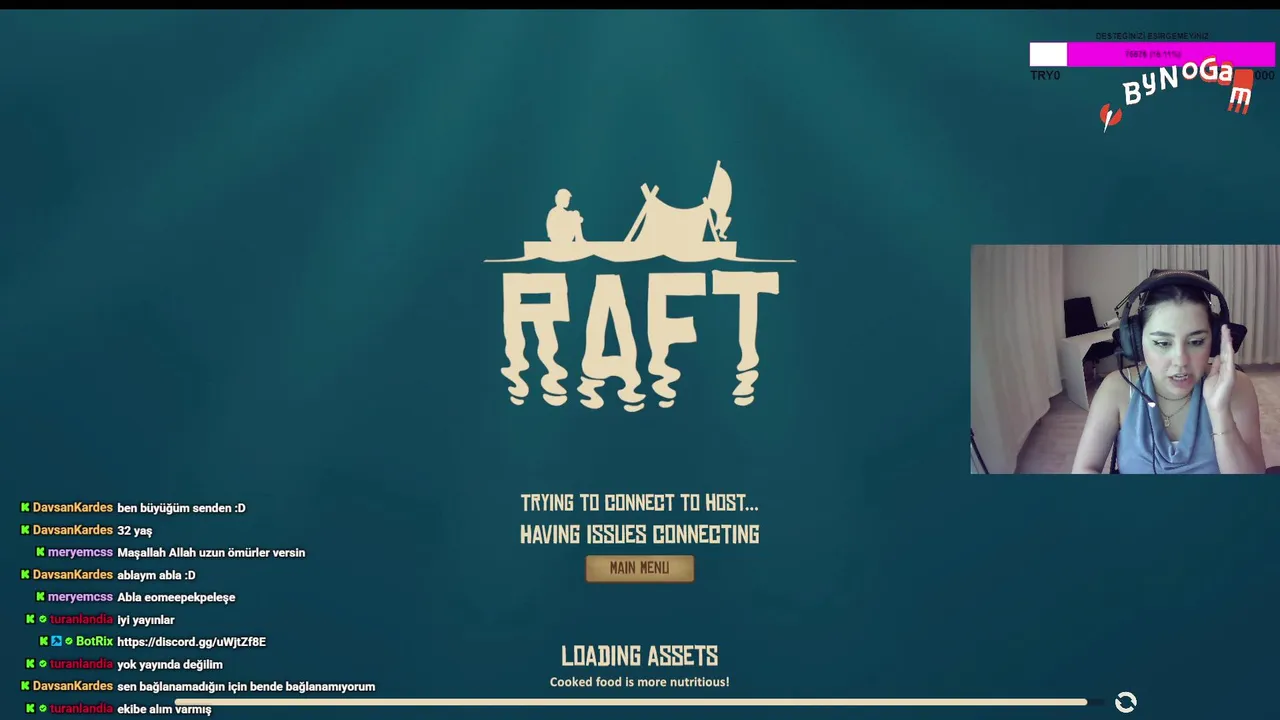Click DavsanKardes username on "ben büyüğüm senden" message

pyautogui.click(x=73, y=508)
